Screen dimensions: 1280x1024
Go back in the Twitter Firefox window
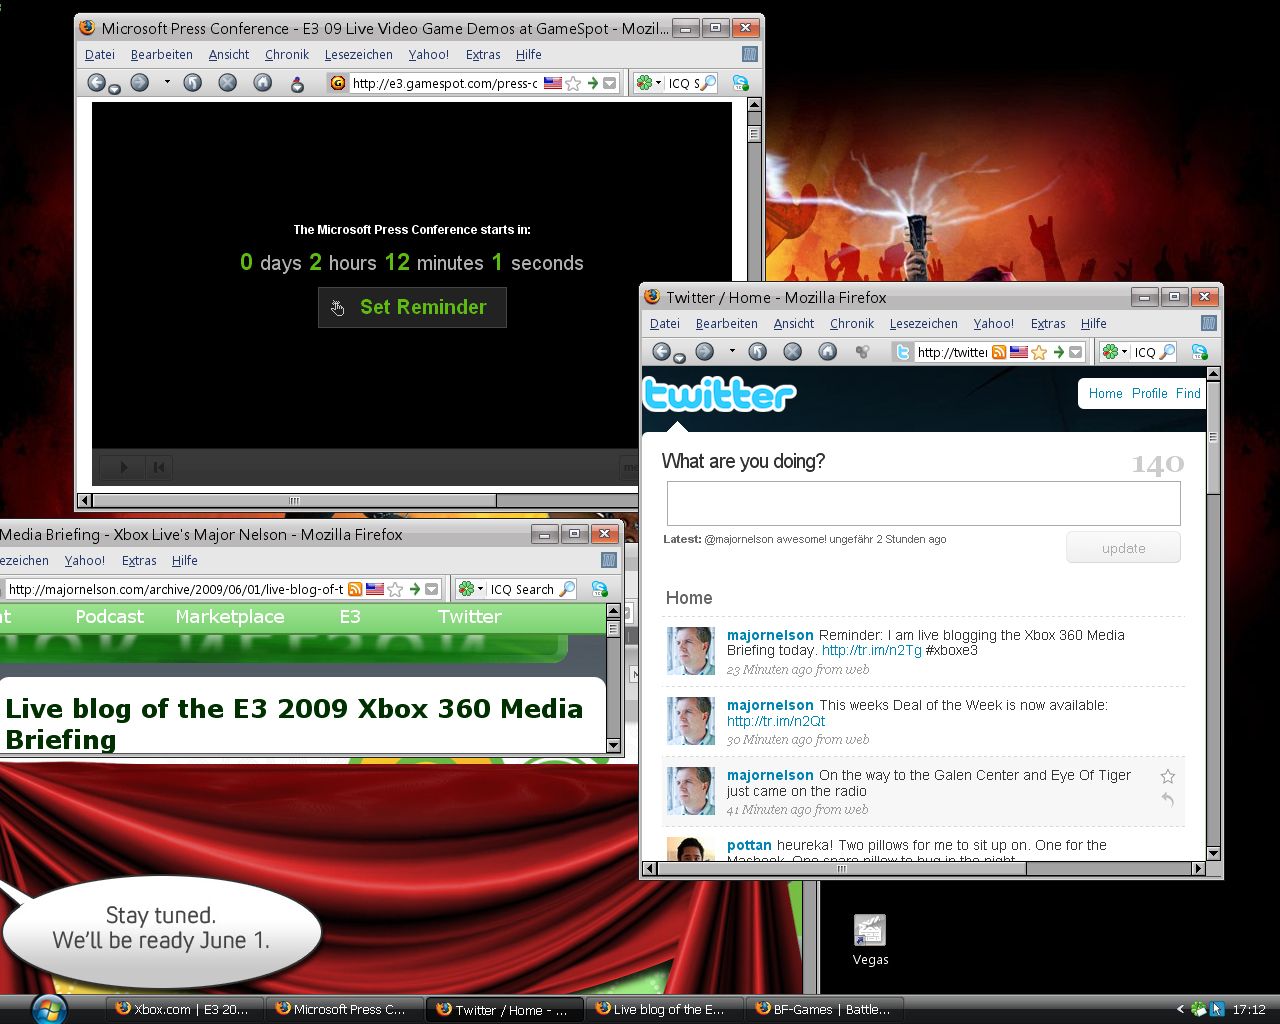(x=661, y=352)
